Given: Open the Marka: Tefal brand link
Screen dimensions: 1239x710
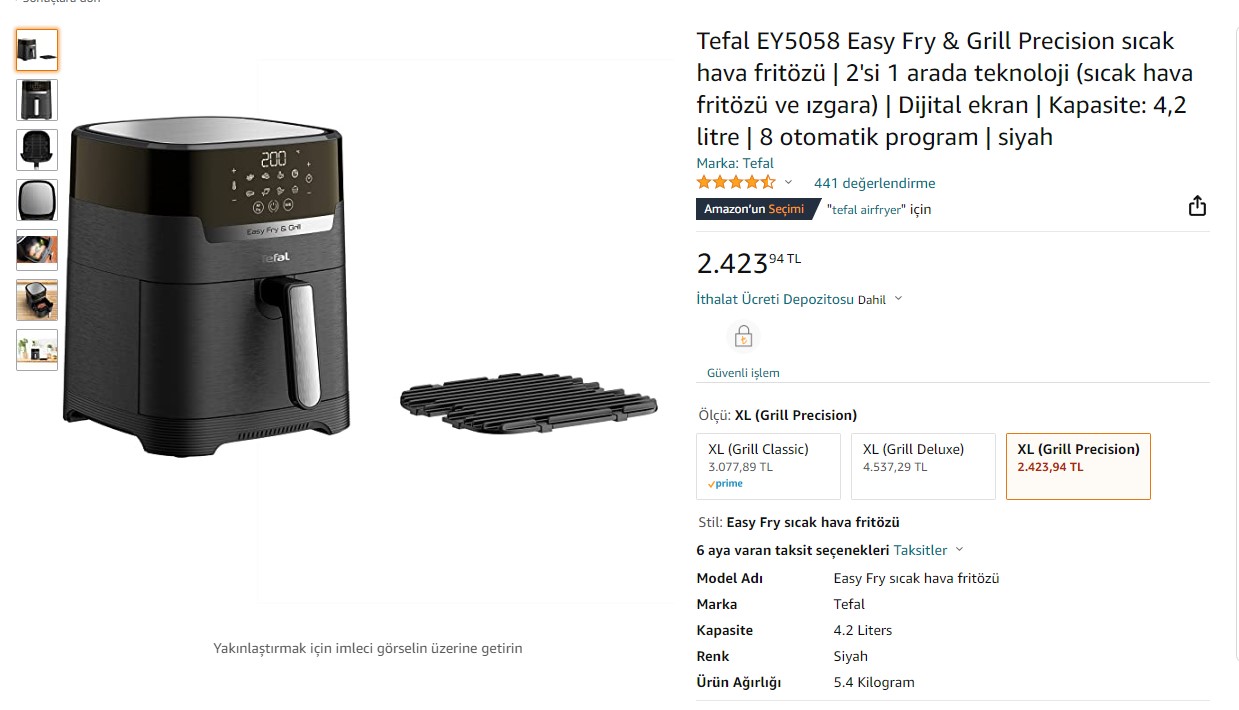Looking at the screenshot, I should pyautogui.click(x=735, y=163).
